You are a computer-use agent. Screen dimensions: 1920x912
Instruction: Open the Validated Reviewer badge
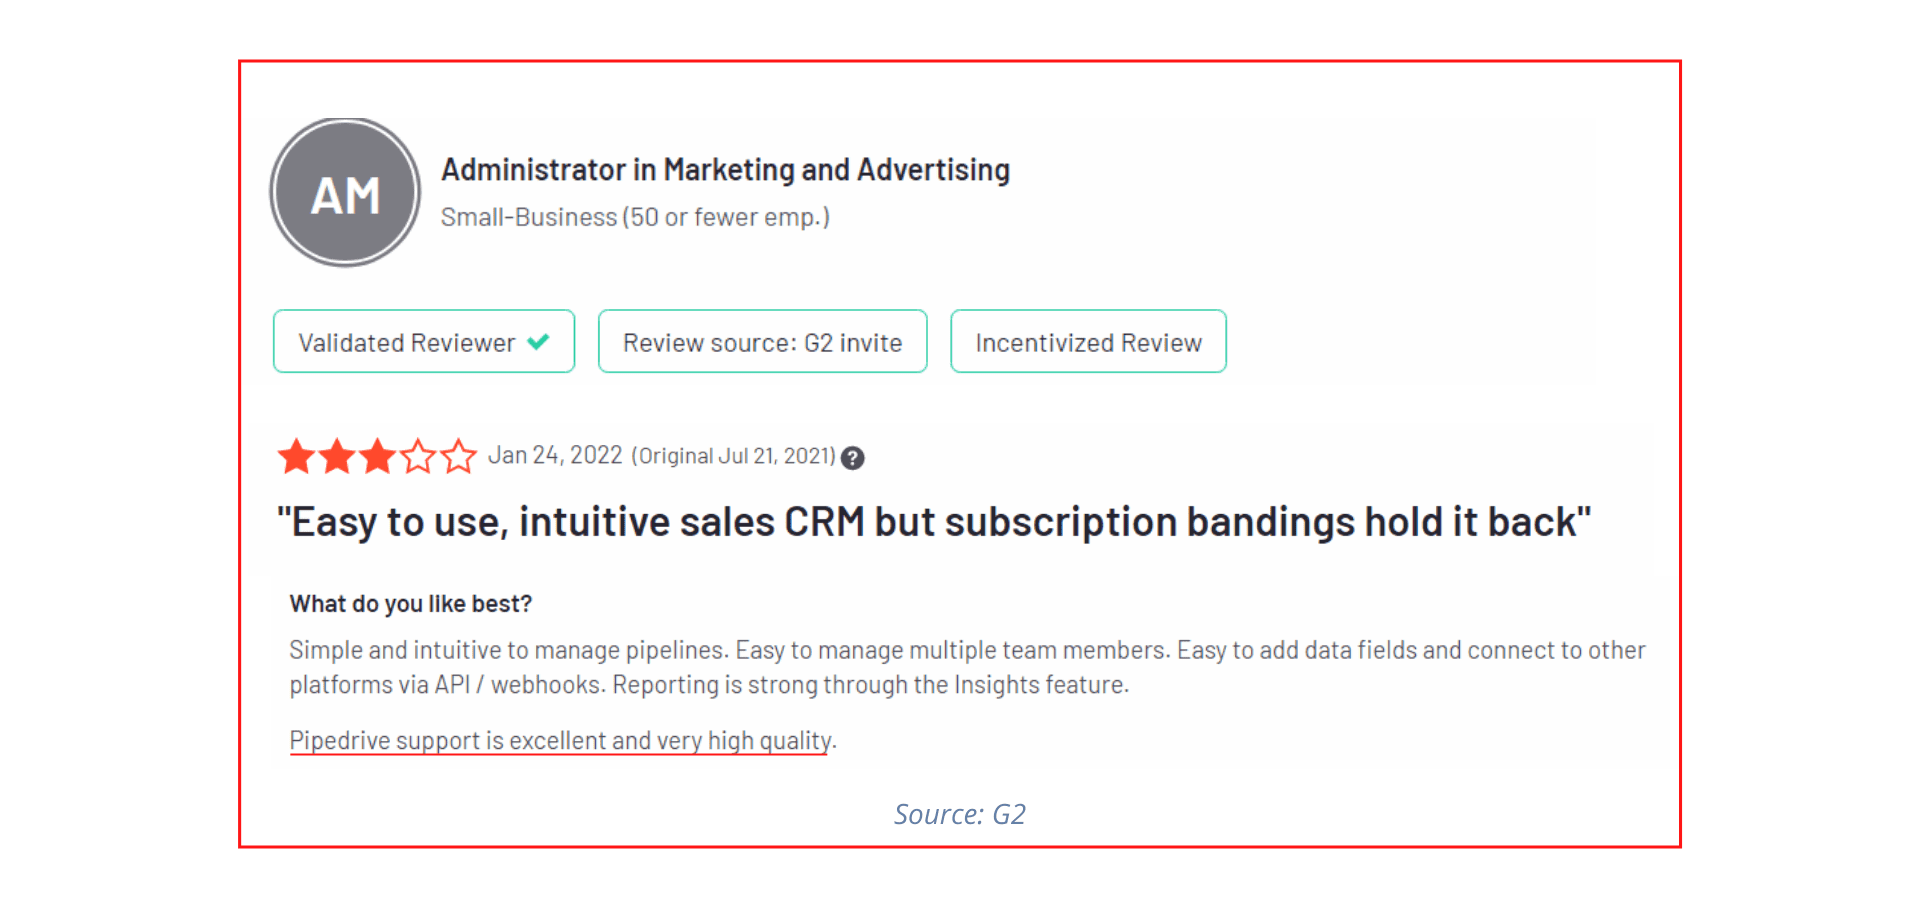tap(424, 341)
